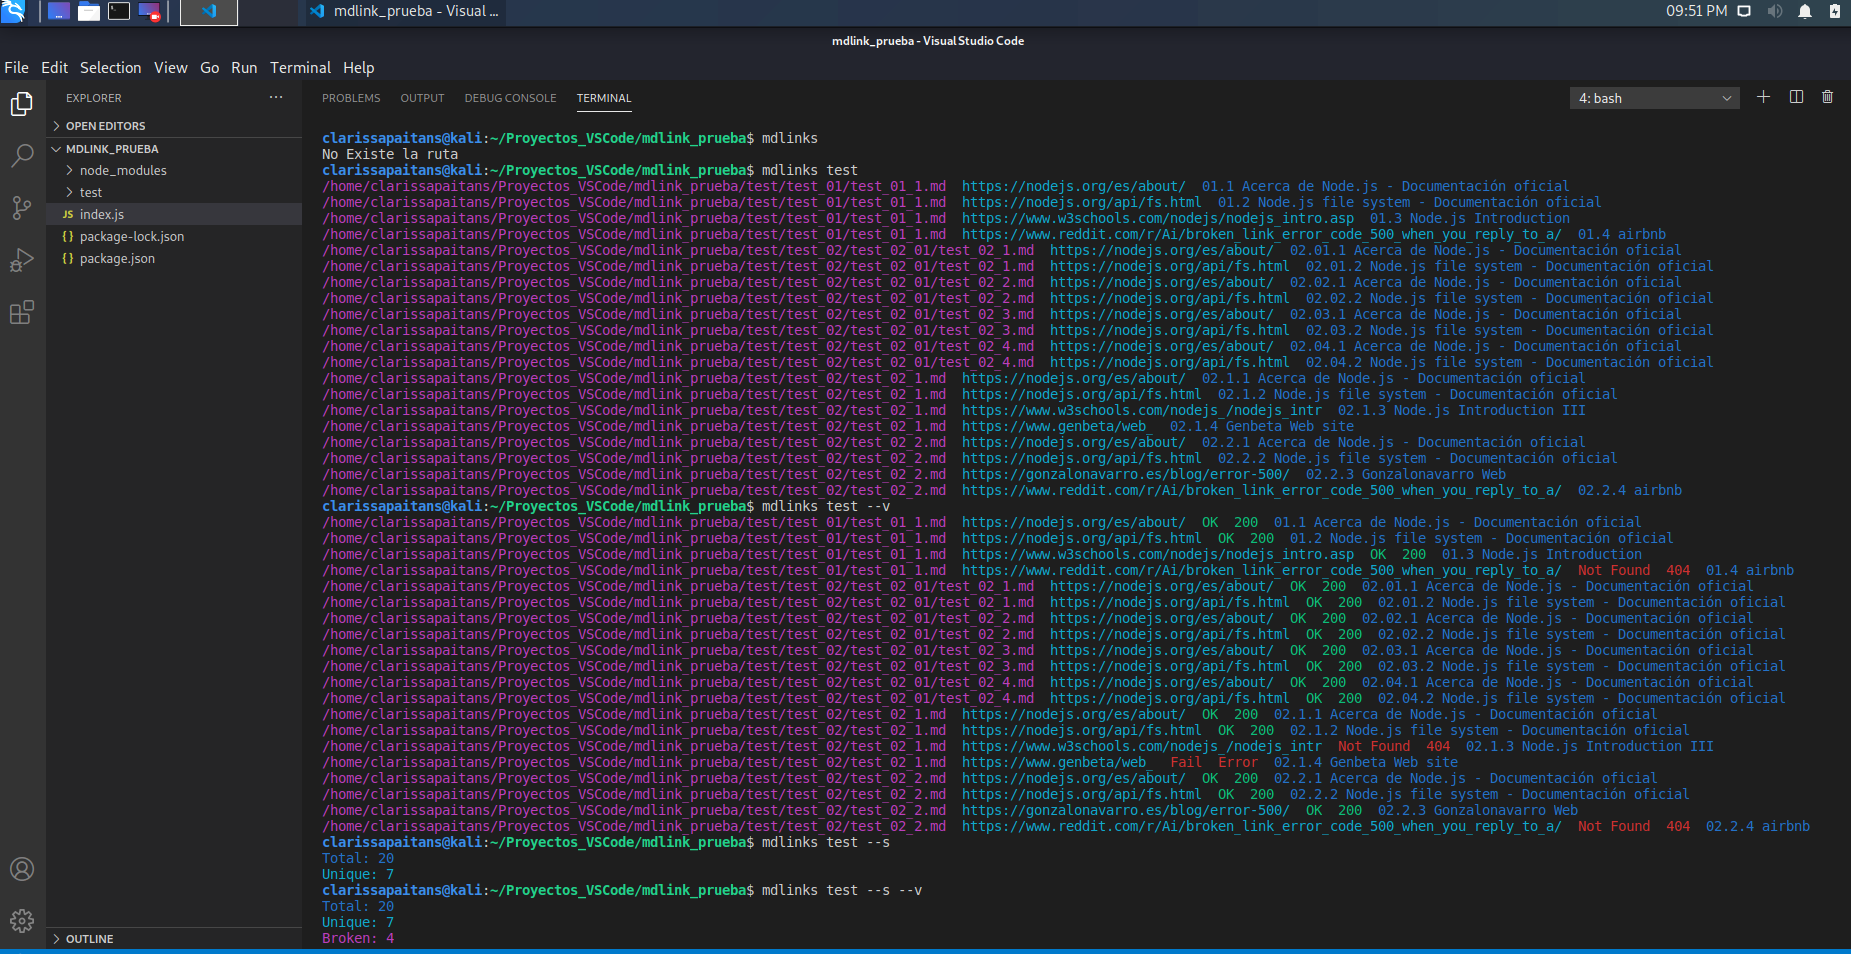
Task: Switch to the OUTPUT tab
Action: (422, 98)
